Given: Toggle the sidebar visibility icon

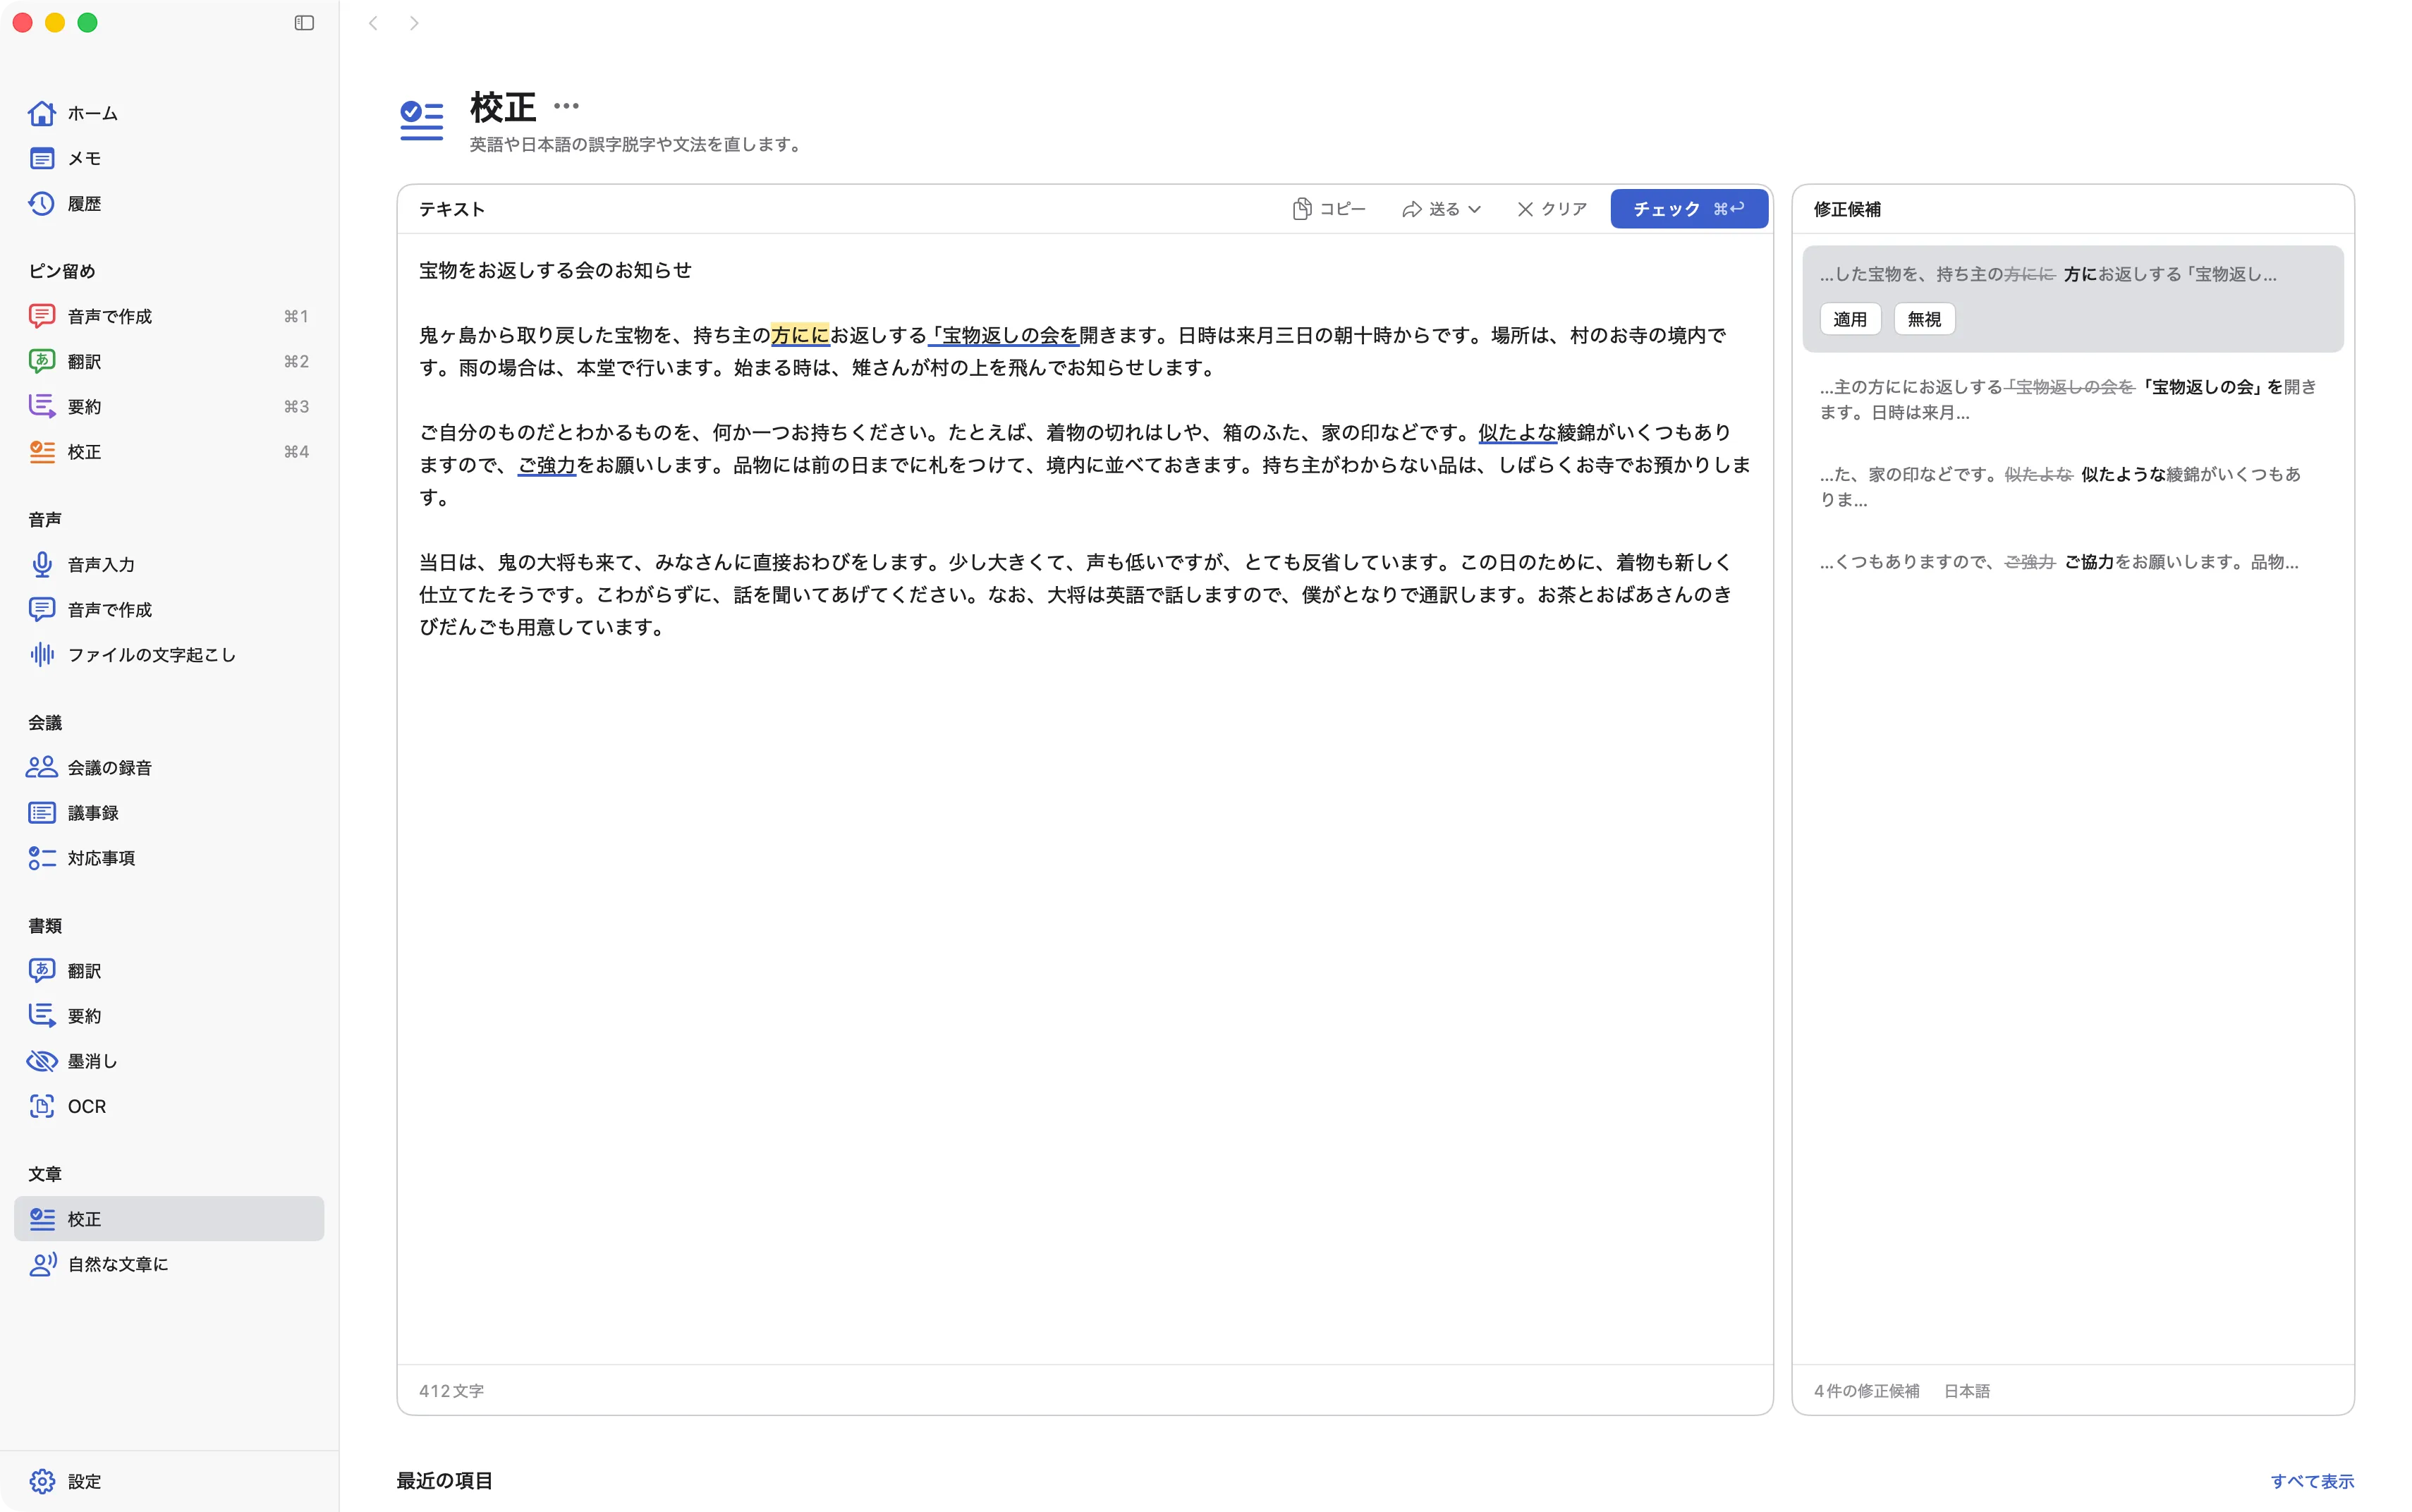Looking at the screenshot, I should 304,23.
